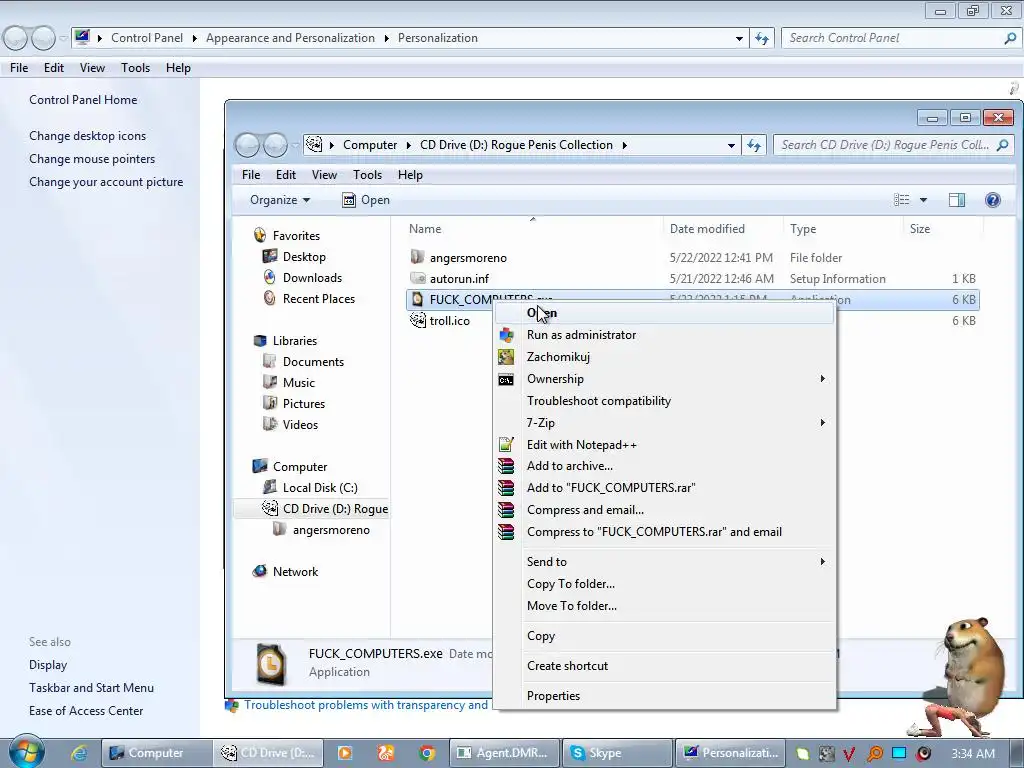Open Explorer's File menu
The height and width of the screenshot is (768, 1024).
point(251,175)
